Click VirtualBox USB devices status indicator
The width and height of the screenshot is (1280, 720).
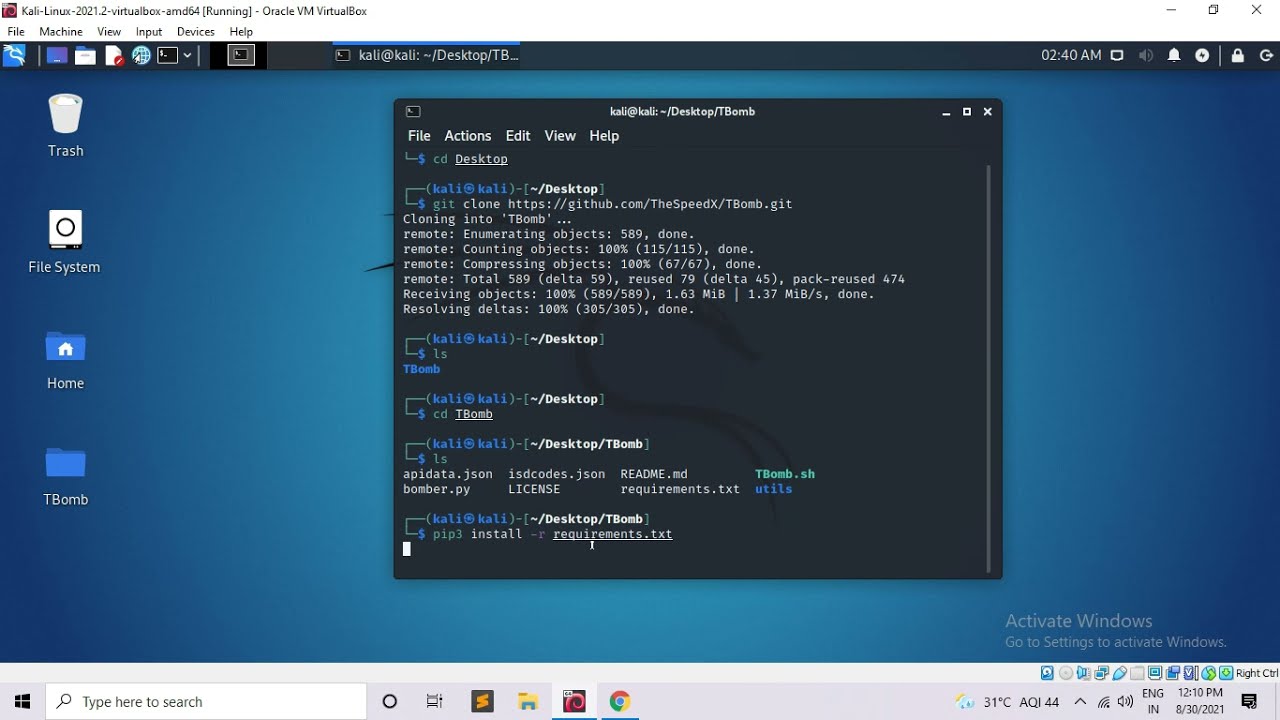(1119, 673)
